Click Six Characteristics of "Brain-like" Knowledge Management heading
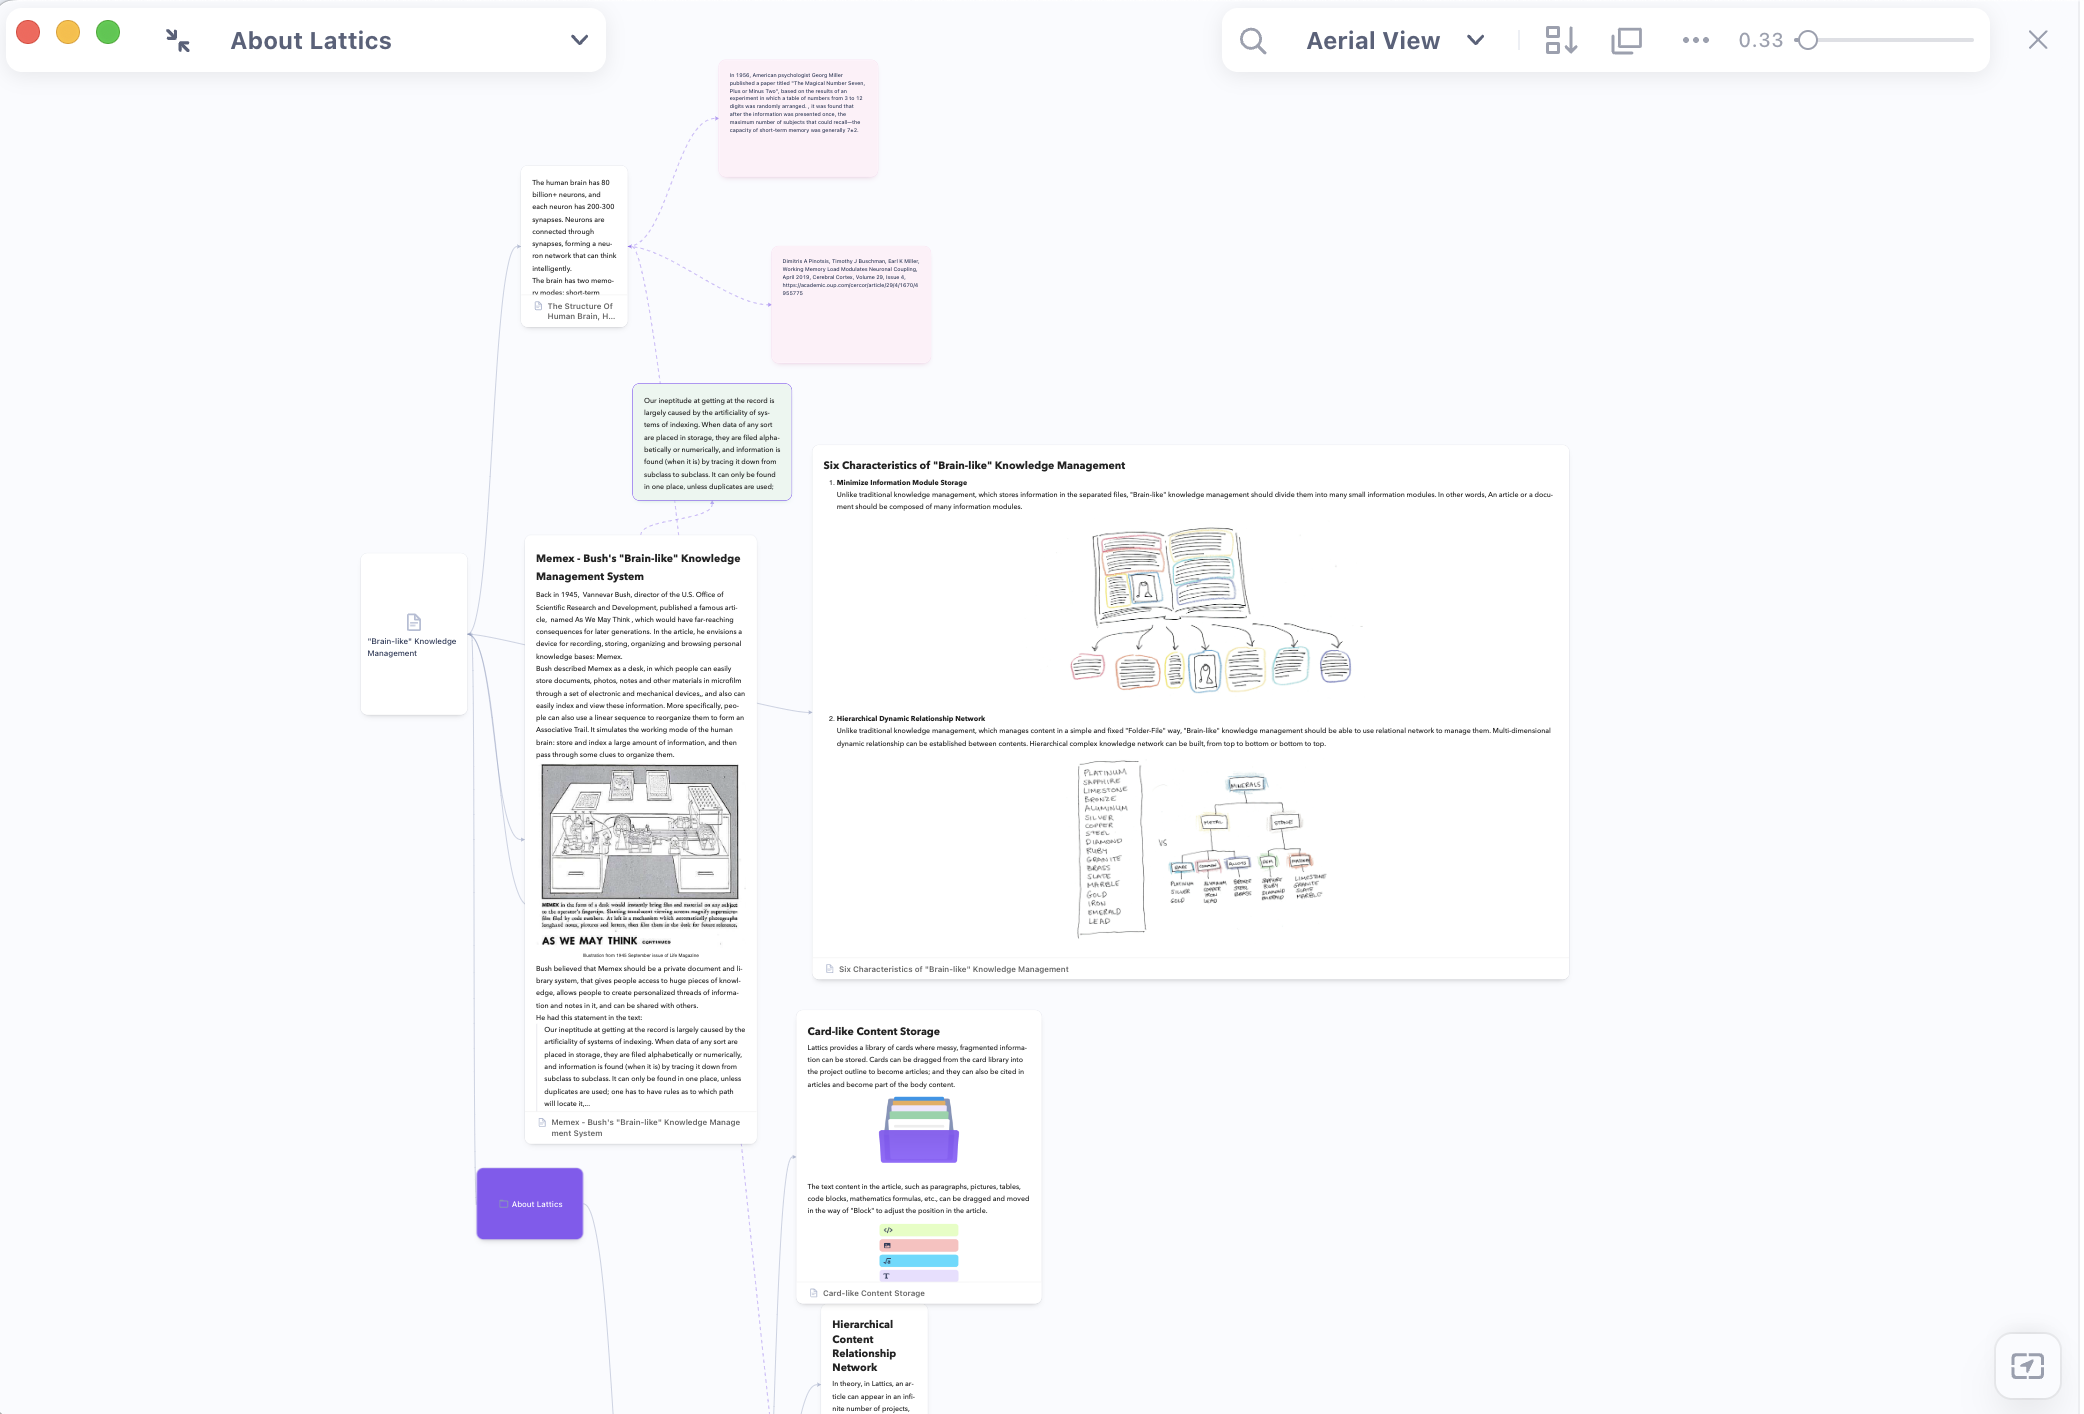The height and width of the screenshot is (1414, 2084). click(974, 465)
